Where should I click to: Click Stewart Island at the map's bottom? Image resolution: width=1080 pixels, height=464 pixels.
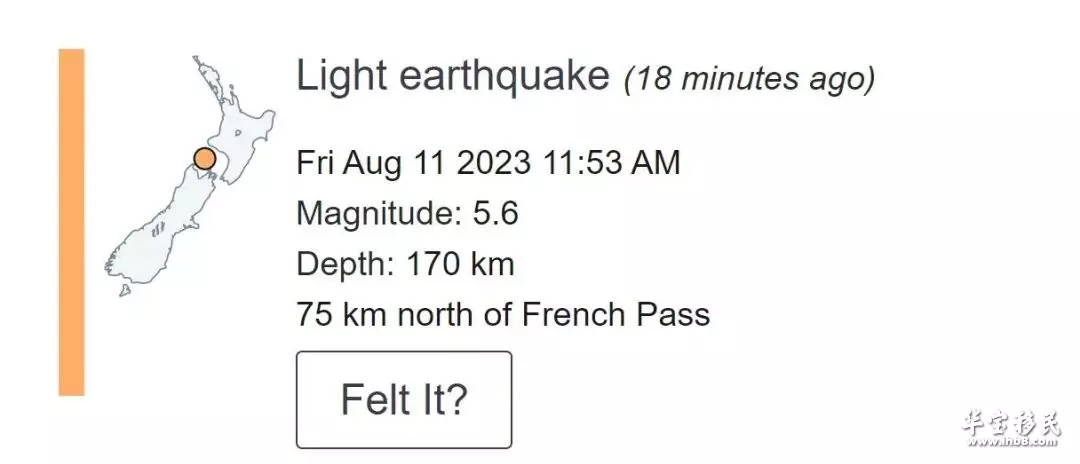pyautogui.click(x=125, y=291)
